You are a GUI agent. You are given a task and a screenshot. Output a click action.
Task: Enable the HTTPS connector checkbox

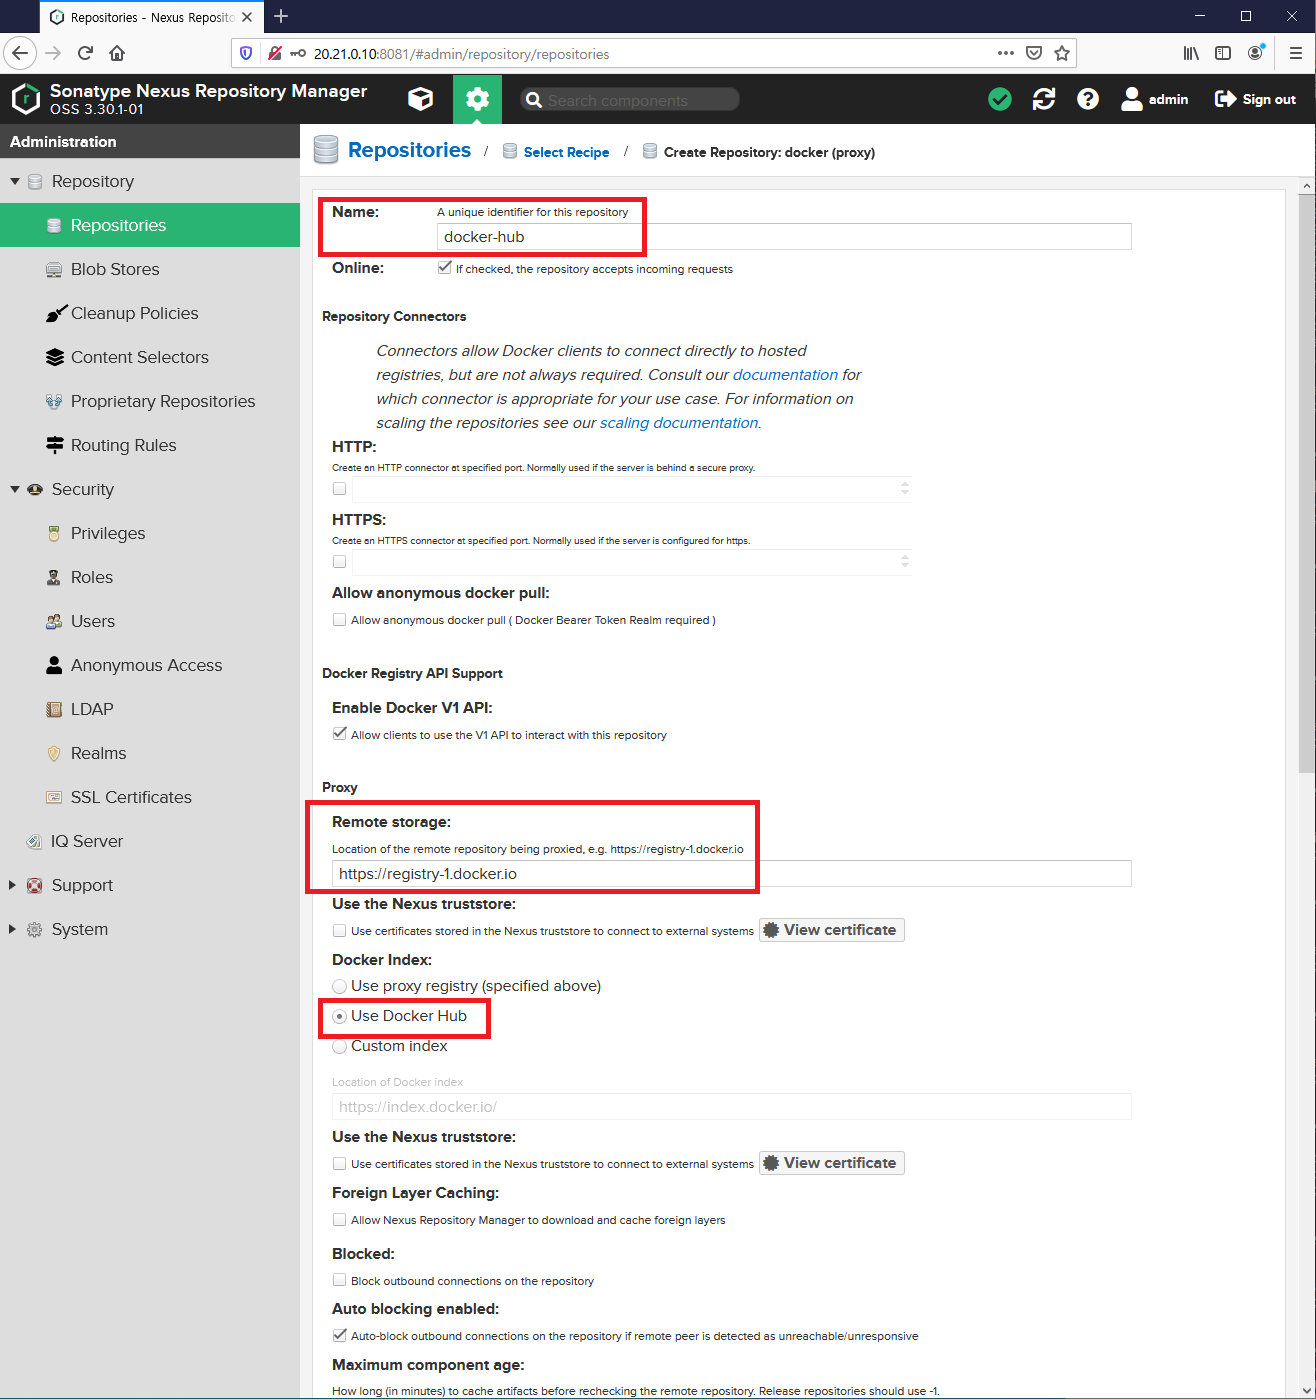(x=340, y=562)
